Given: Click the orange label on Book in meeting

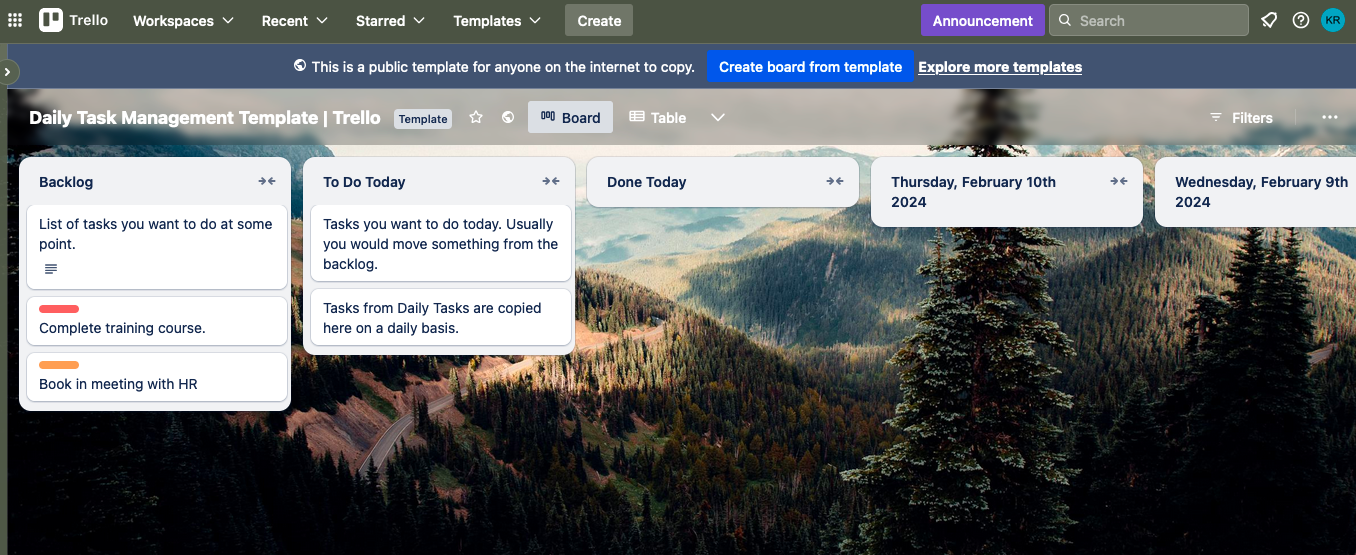Looking at the screenshot, I should pos(59,365).
